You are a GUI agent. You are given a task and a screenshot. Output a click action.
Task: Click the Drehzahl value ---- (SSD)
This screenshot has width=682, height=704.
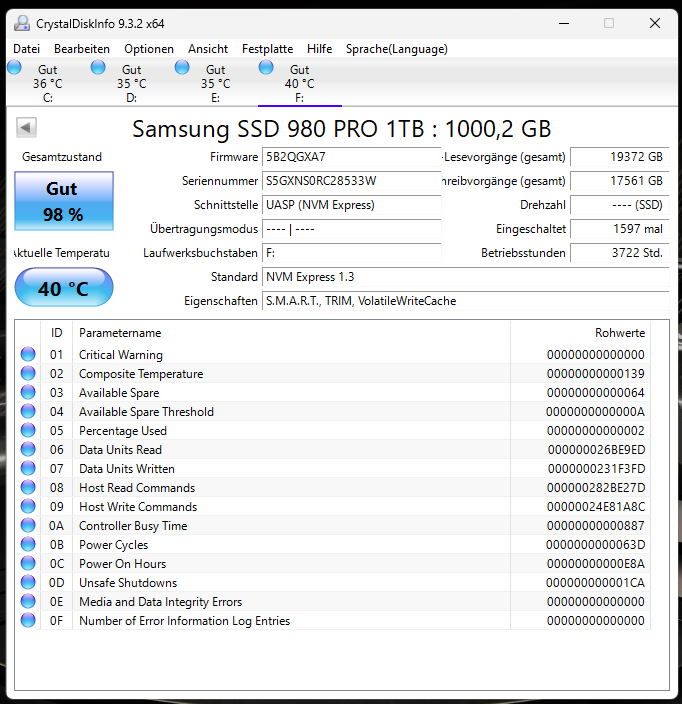coord(620,205)
